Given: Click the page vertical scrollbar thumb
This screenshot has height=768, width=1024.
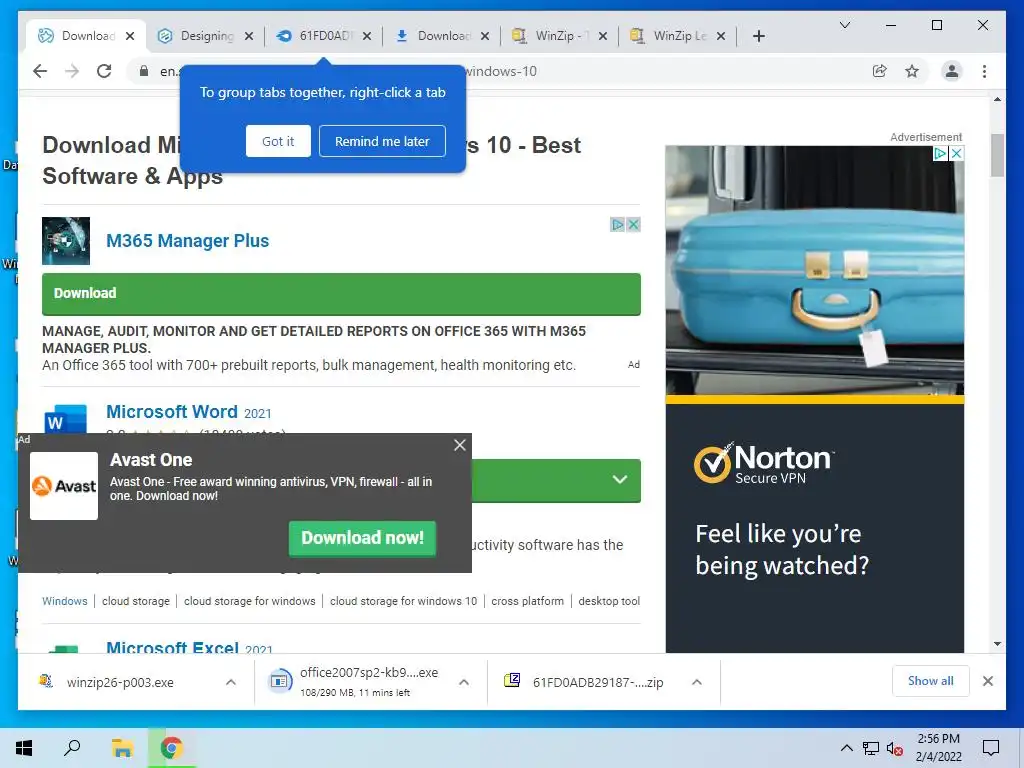Looking at the screenshot, I should click(x=997, y=155).
